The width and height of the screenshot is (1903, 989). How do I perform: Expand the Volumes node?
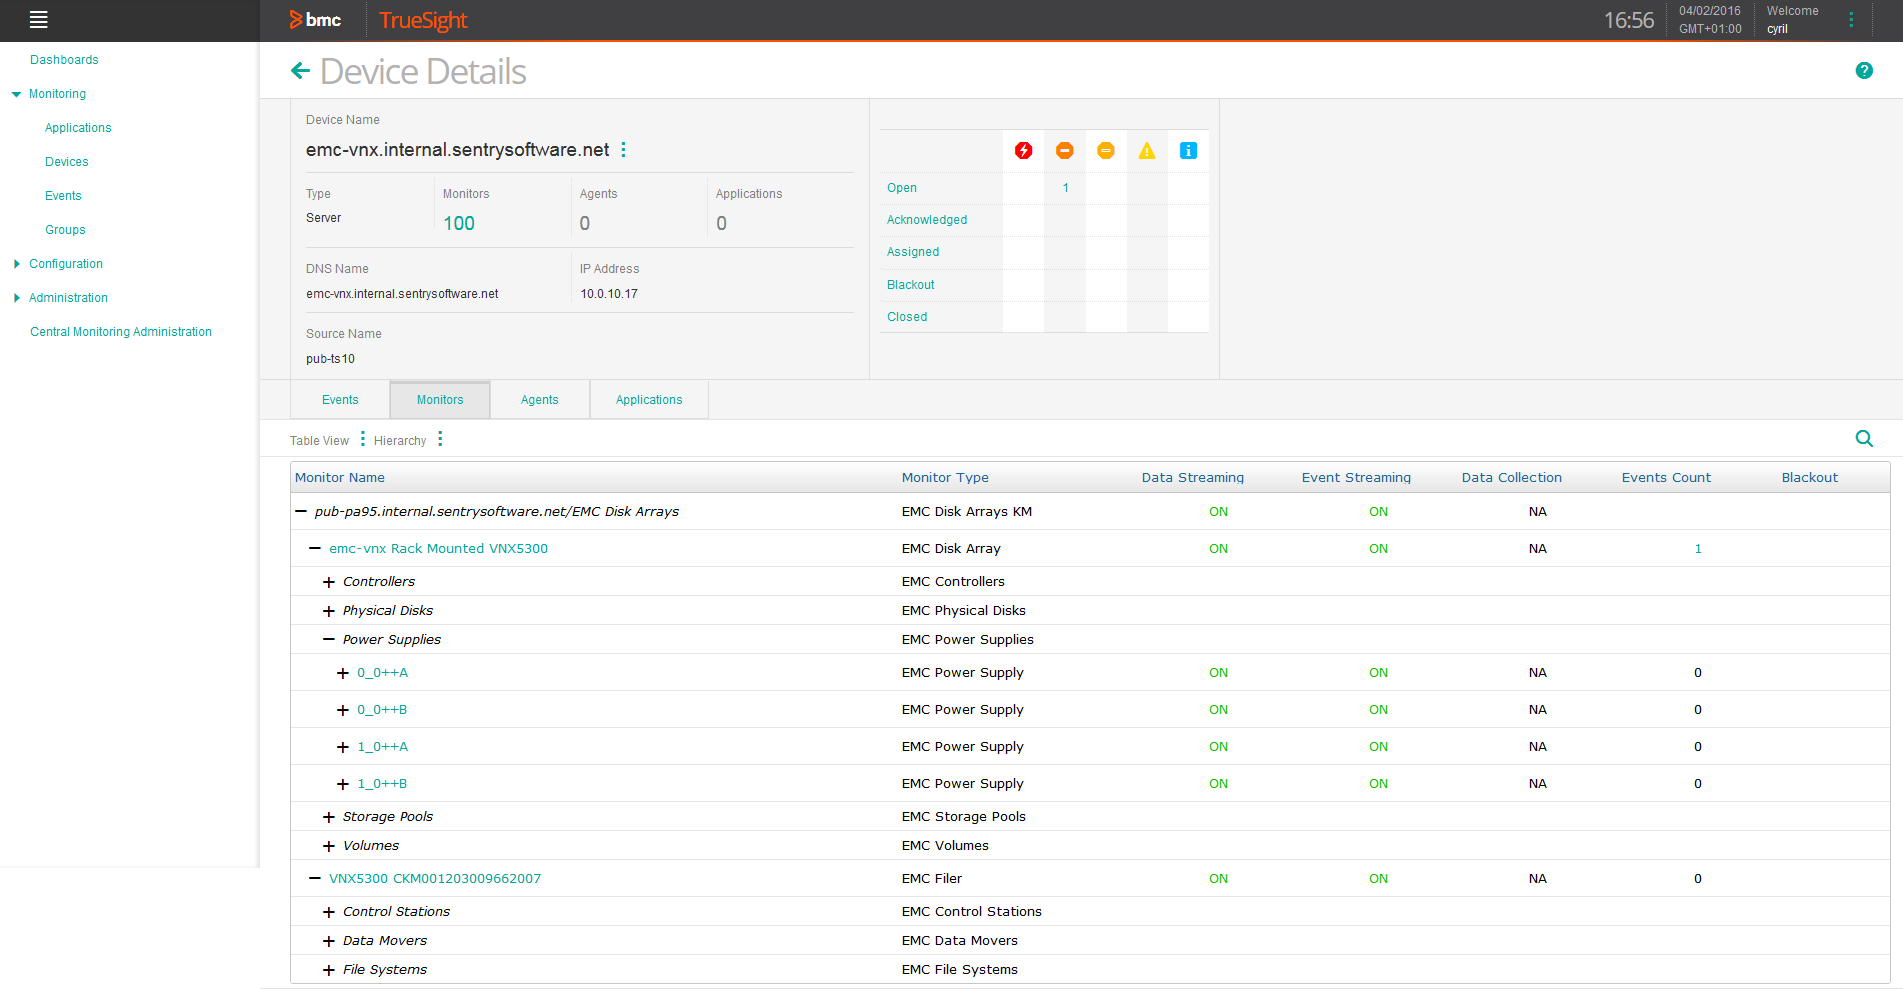329,846
